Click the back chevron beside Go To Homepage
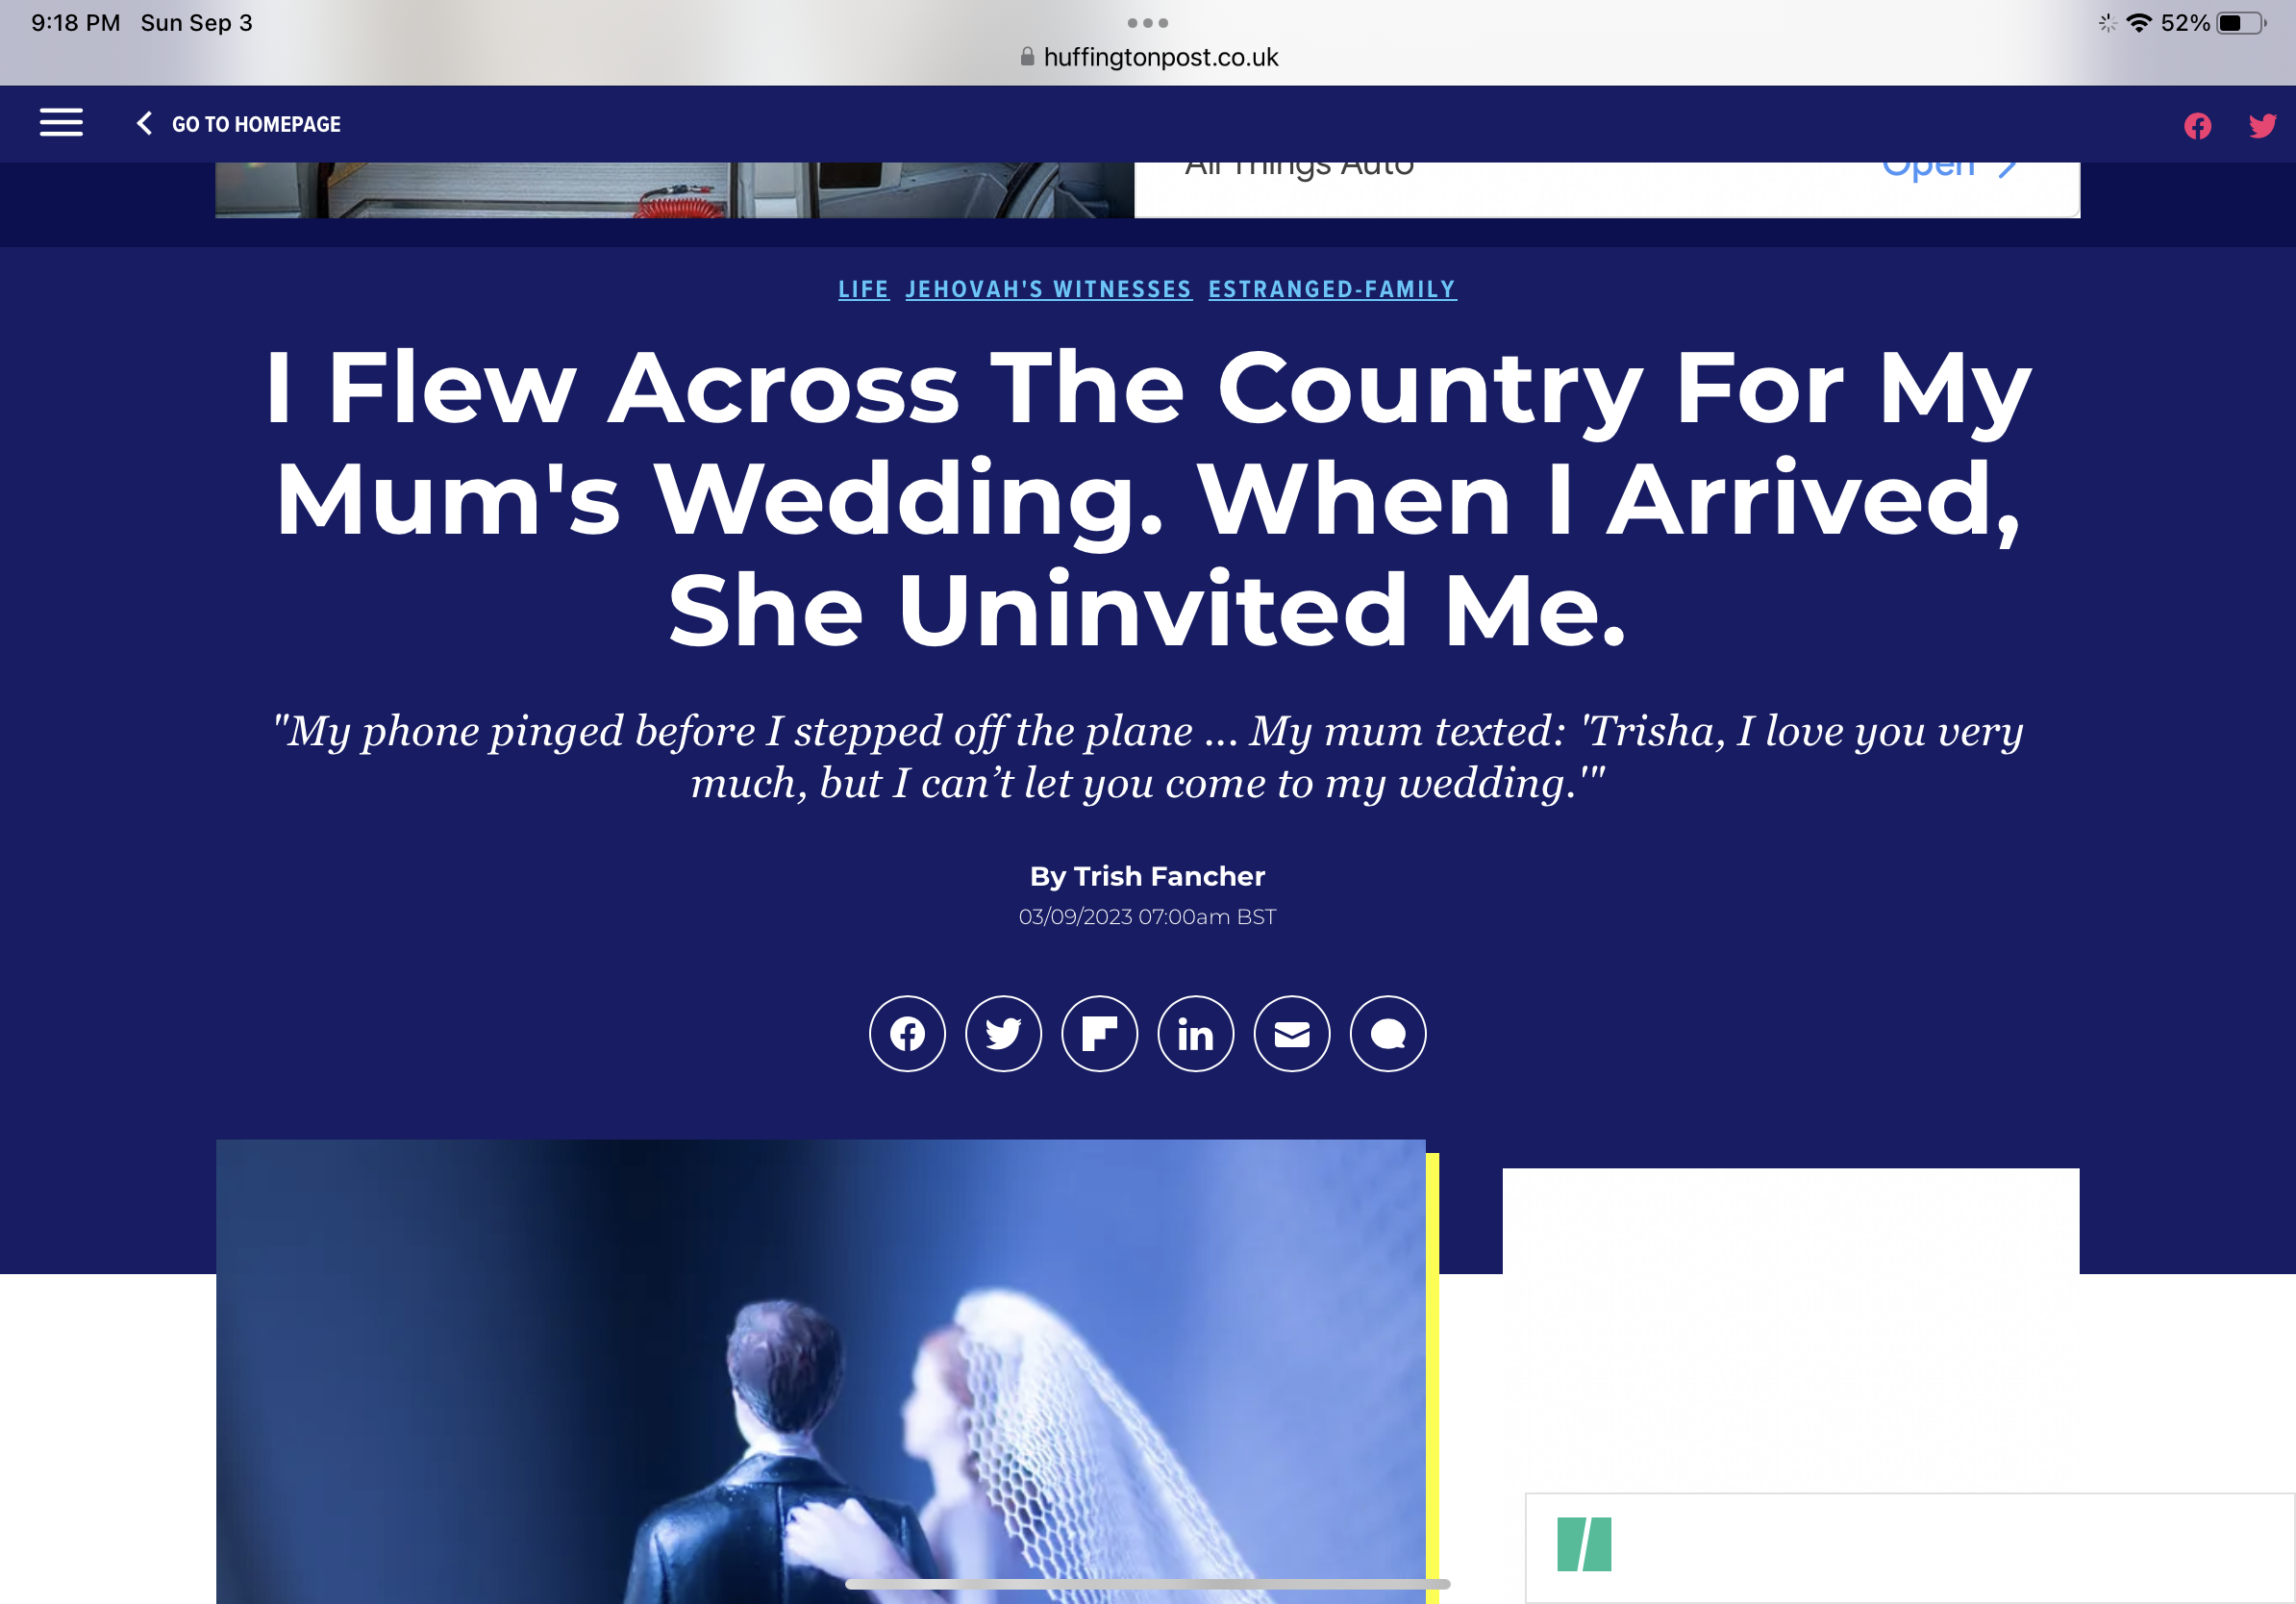This screenshot has height=1604, width=2296. [x=144, y=123]
